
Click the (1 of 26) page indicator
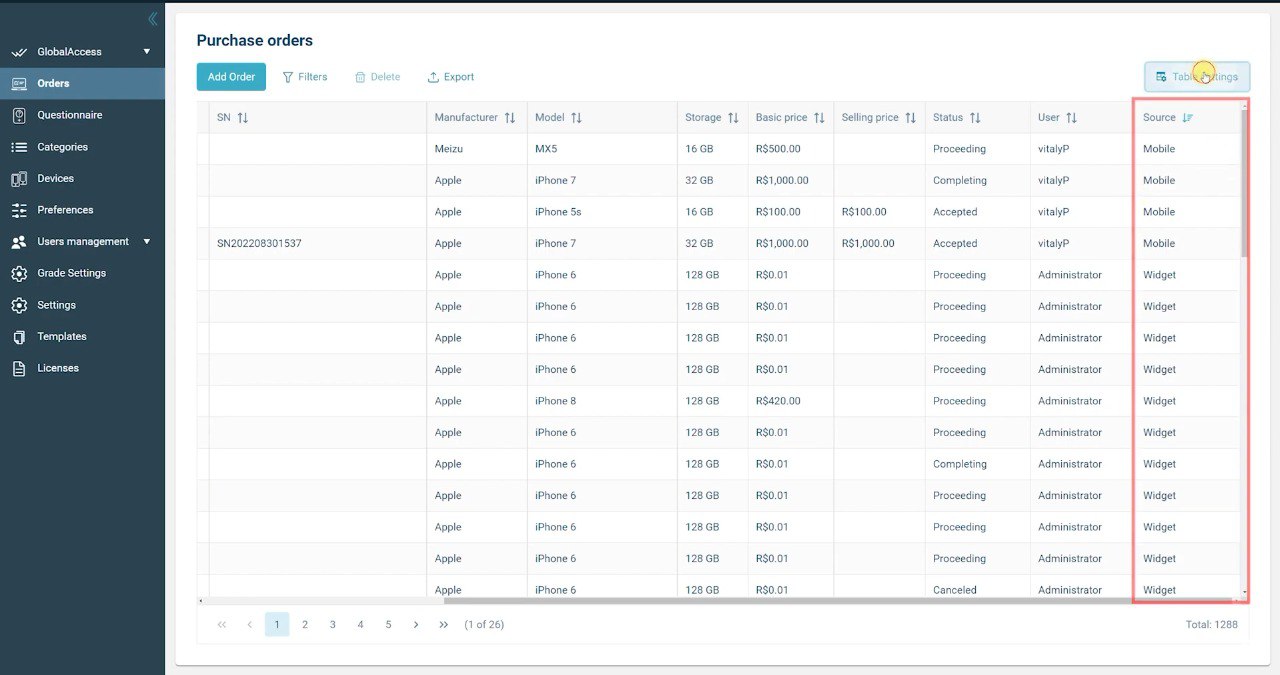[484, 625]
